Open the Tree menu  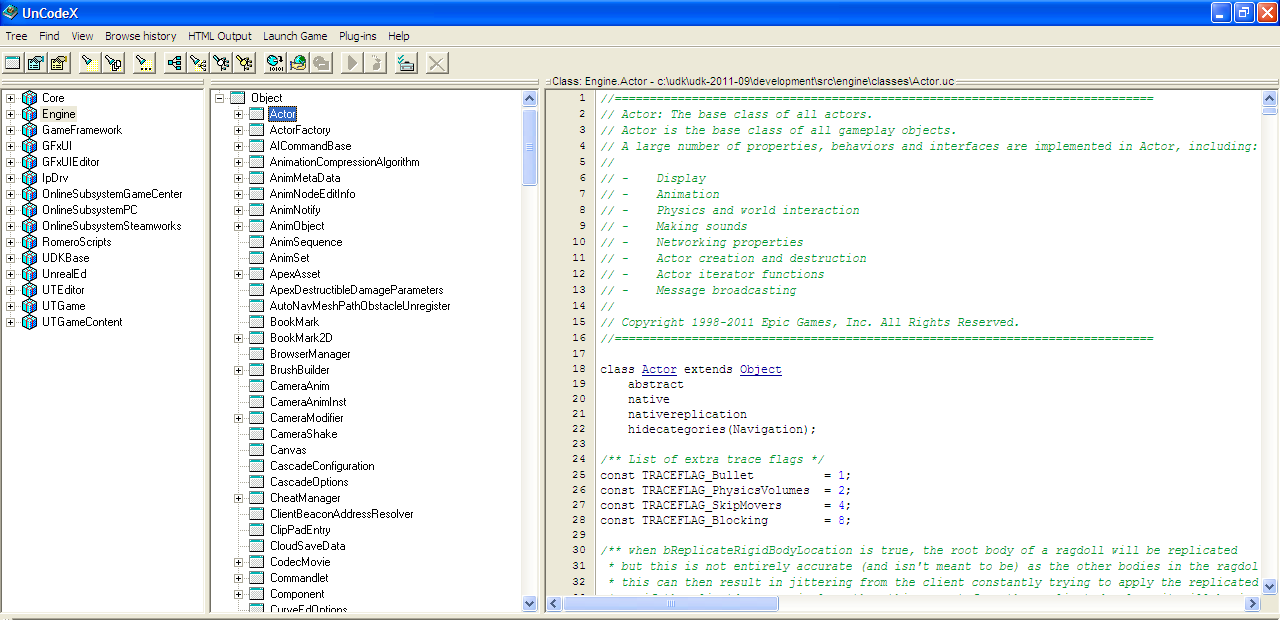(16, 36)
